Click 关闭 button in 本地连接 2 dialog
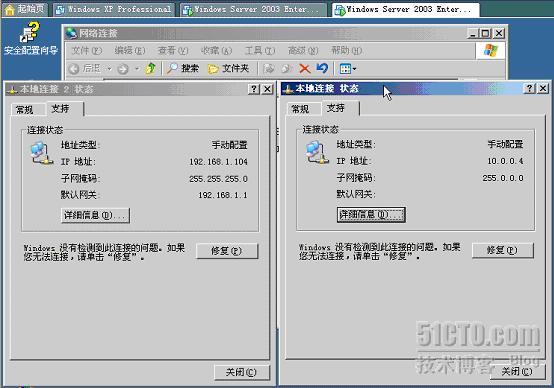This screenshot has width=554, height=388. pos(242,372)
